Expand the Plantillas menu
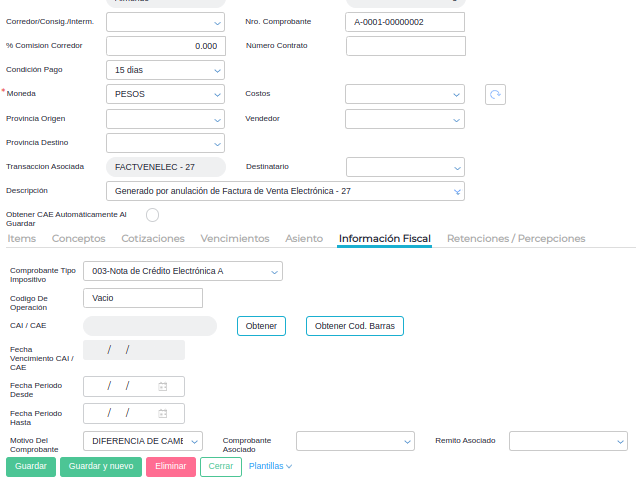The width and height of the screenshot is (636, 481). coord(270,466)
